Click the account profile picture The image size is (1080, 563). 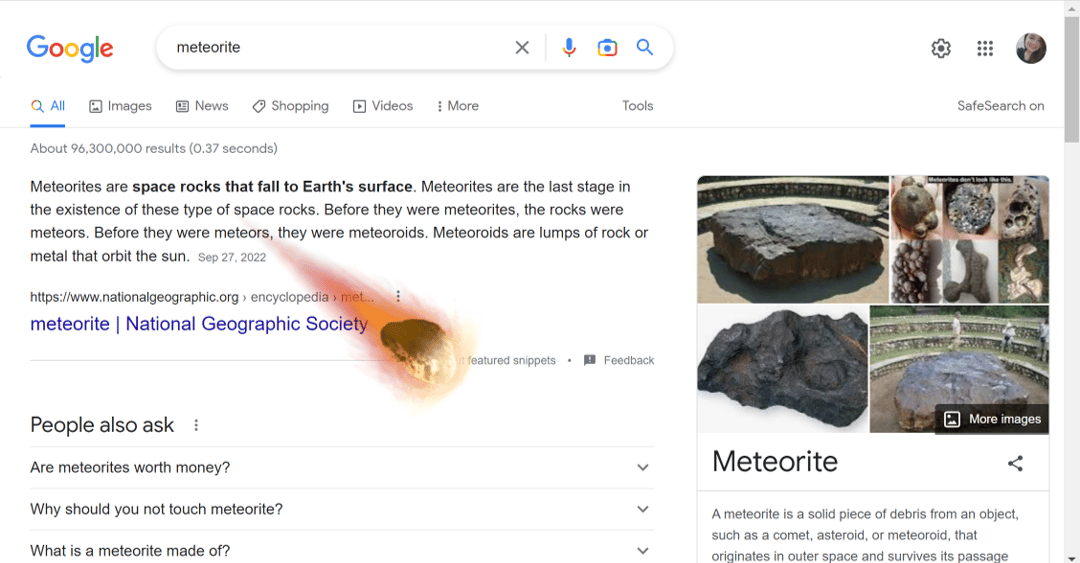pos(1031,48)
